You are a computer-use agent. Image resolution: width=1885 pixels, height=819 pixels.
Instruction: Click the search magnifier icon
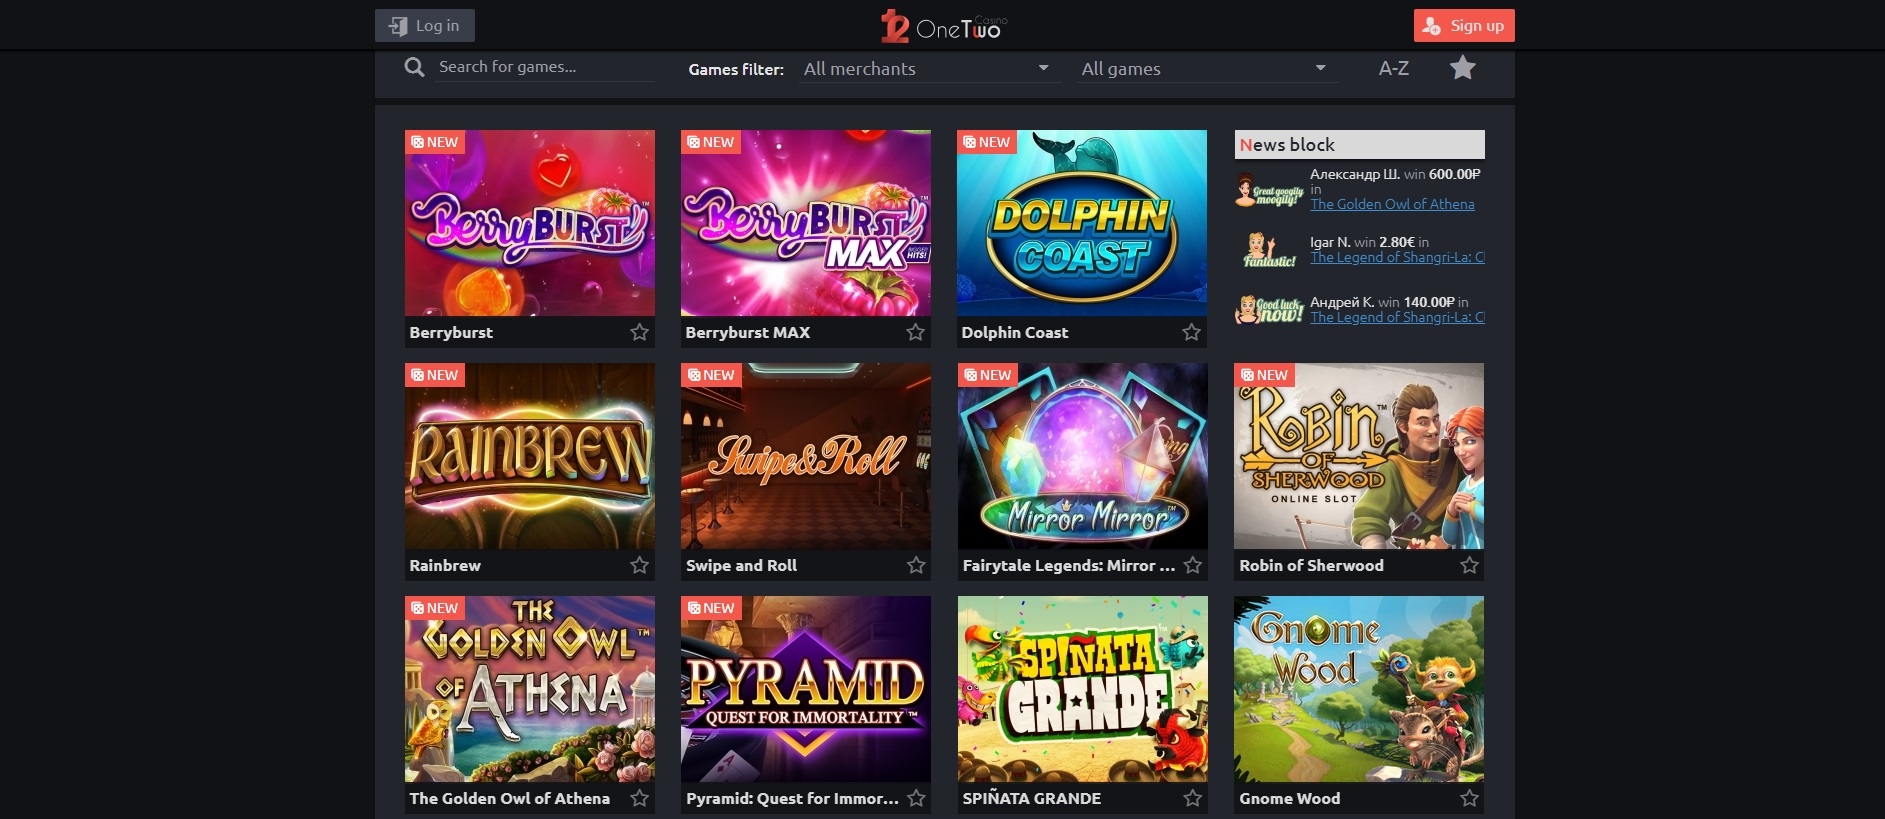(414, 68)
